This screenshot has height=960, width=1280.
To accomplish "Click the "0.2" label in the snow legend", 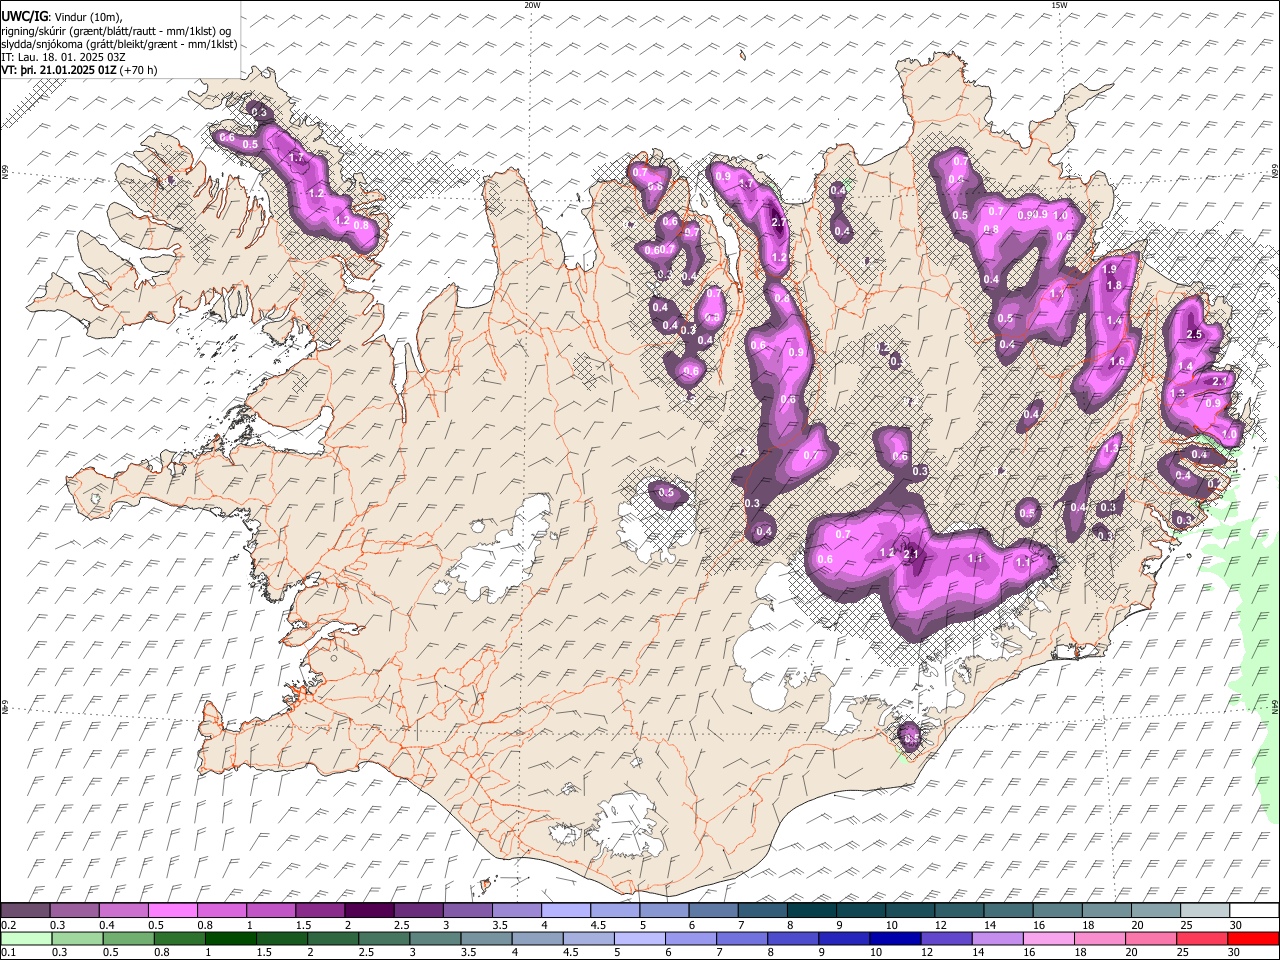I will coord(7,925).
